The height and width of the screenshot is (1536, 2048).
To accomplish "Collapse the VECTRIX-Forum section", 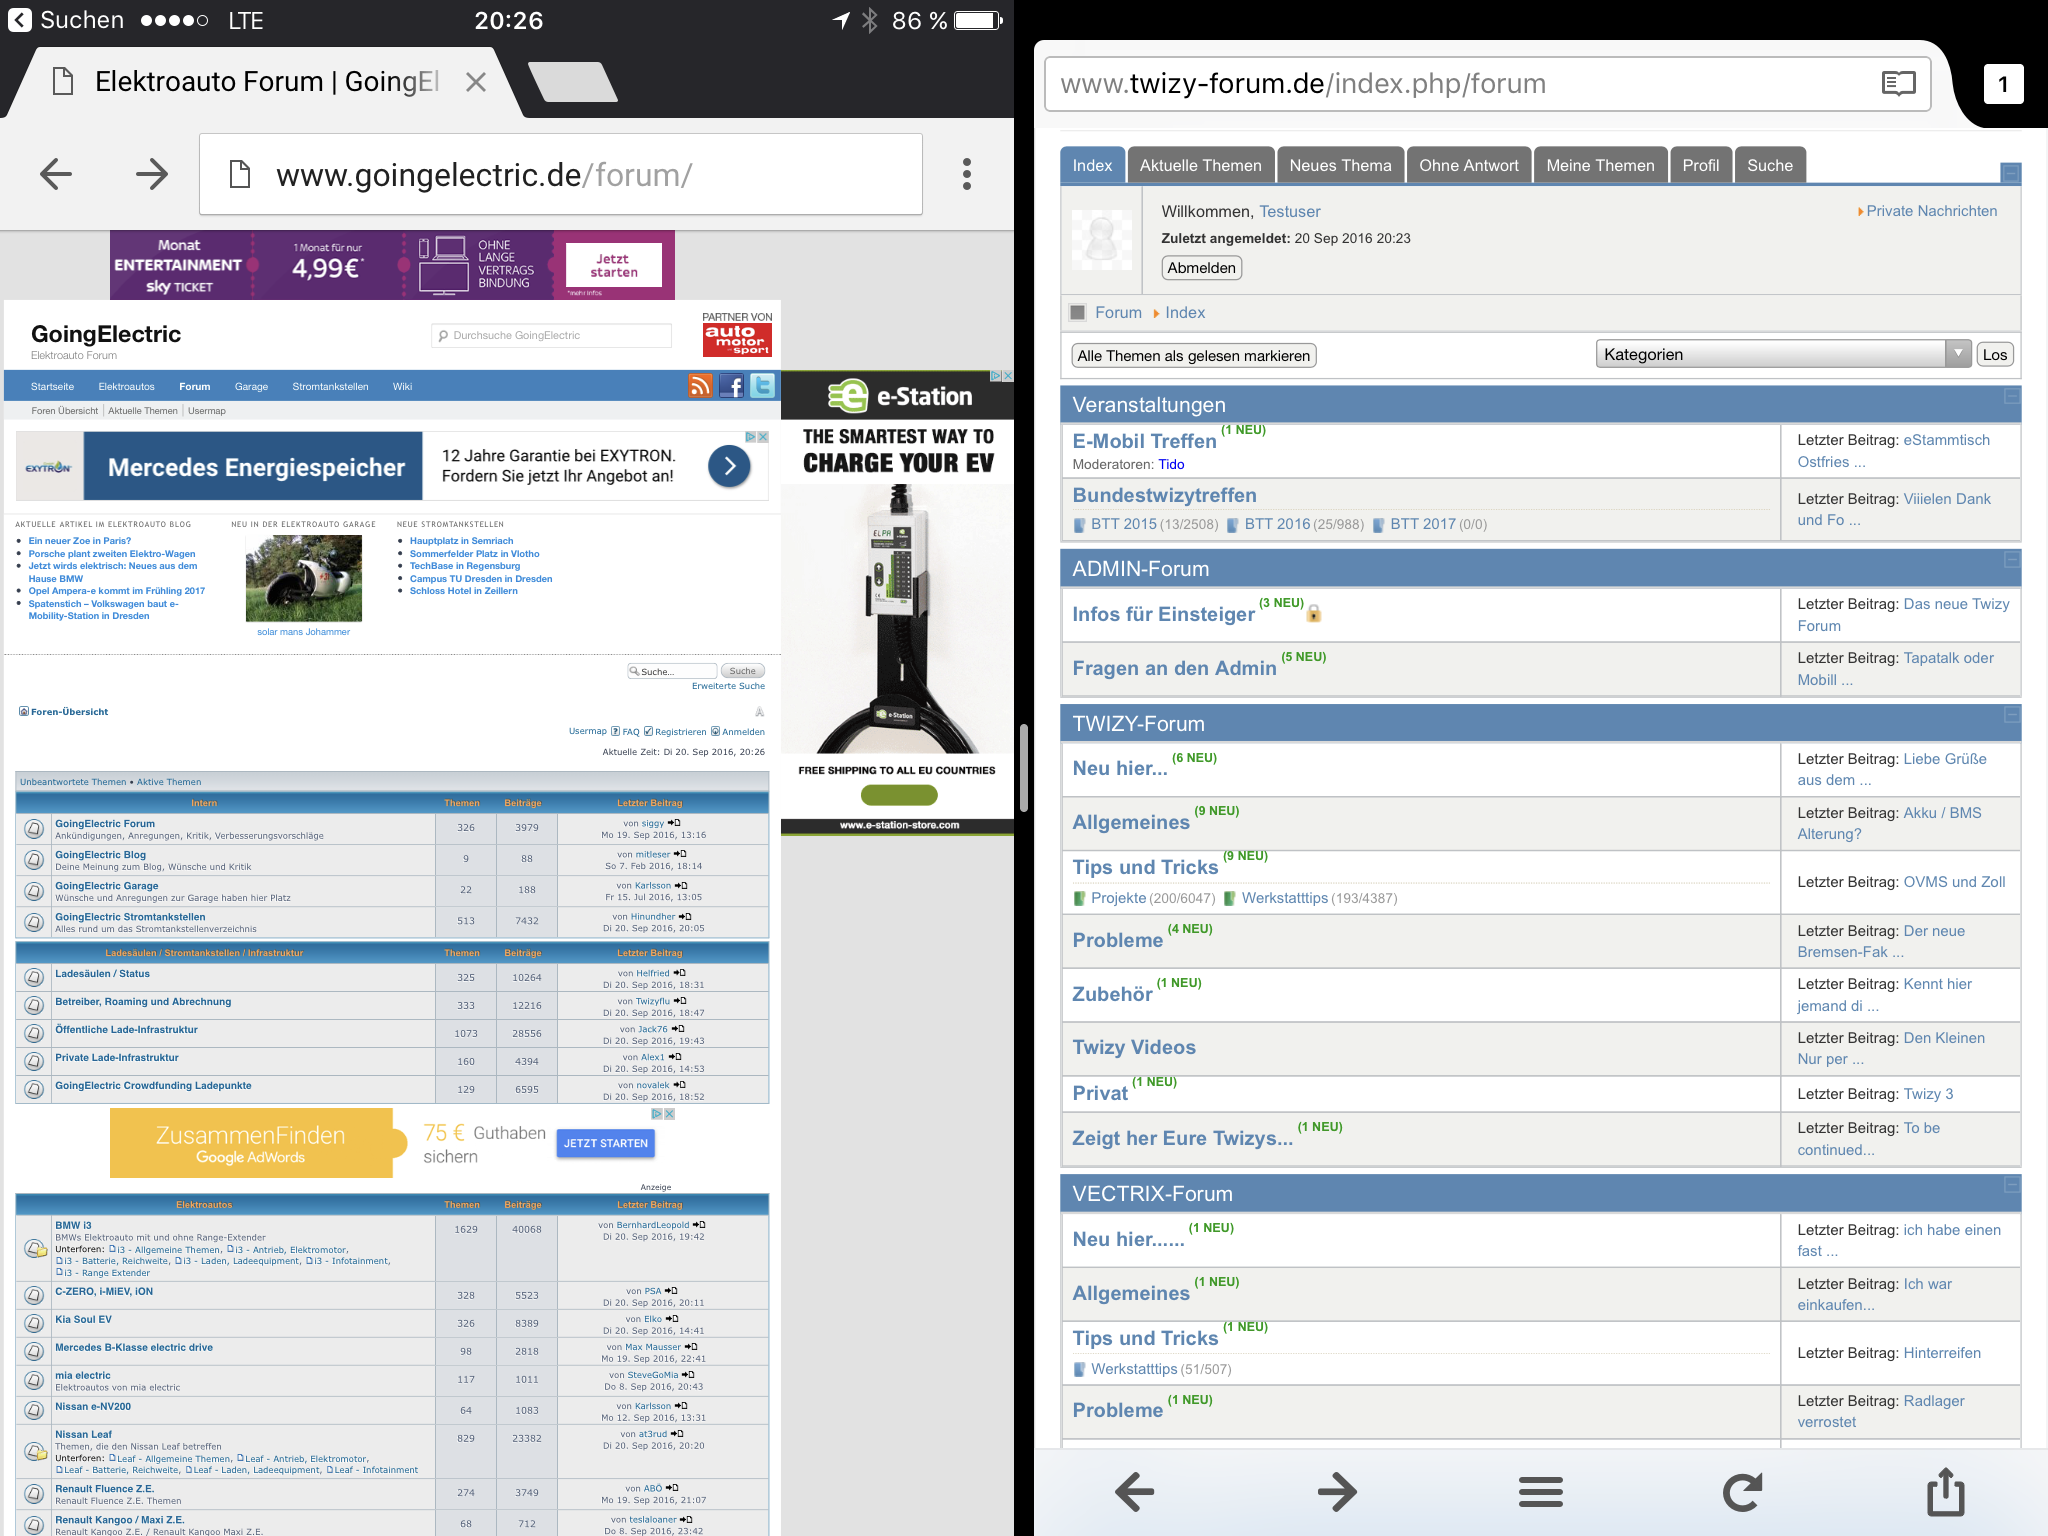I will [2011, 1185].
